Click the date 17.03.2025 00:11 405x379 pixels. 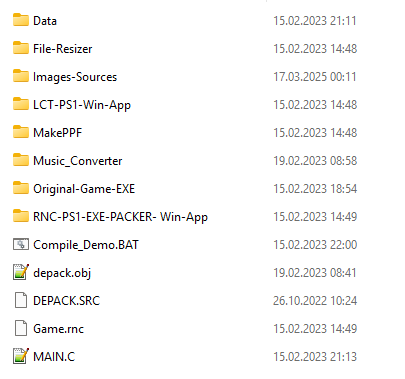click(x=315, y=77)
